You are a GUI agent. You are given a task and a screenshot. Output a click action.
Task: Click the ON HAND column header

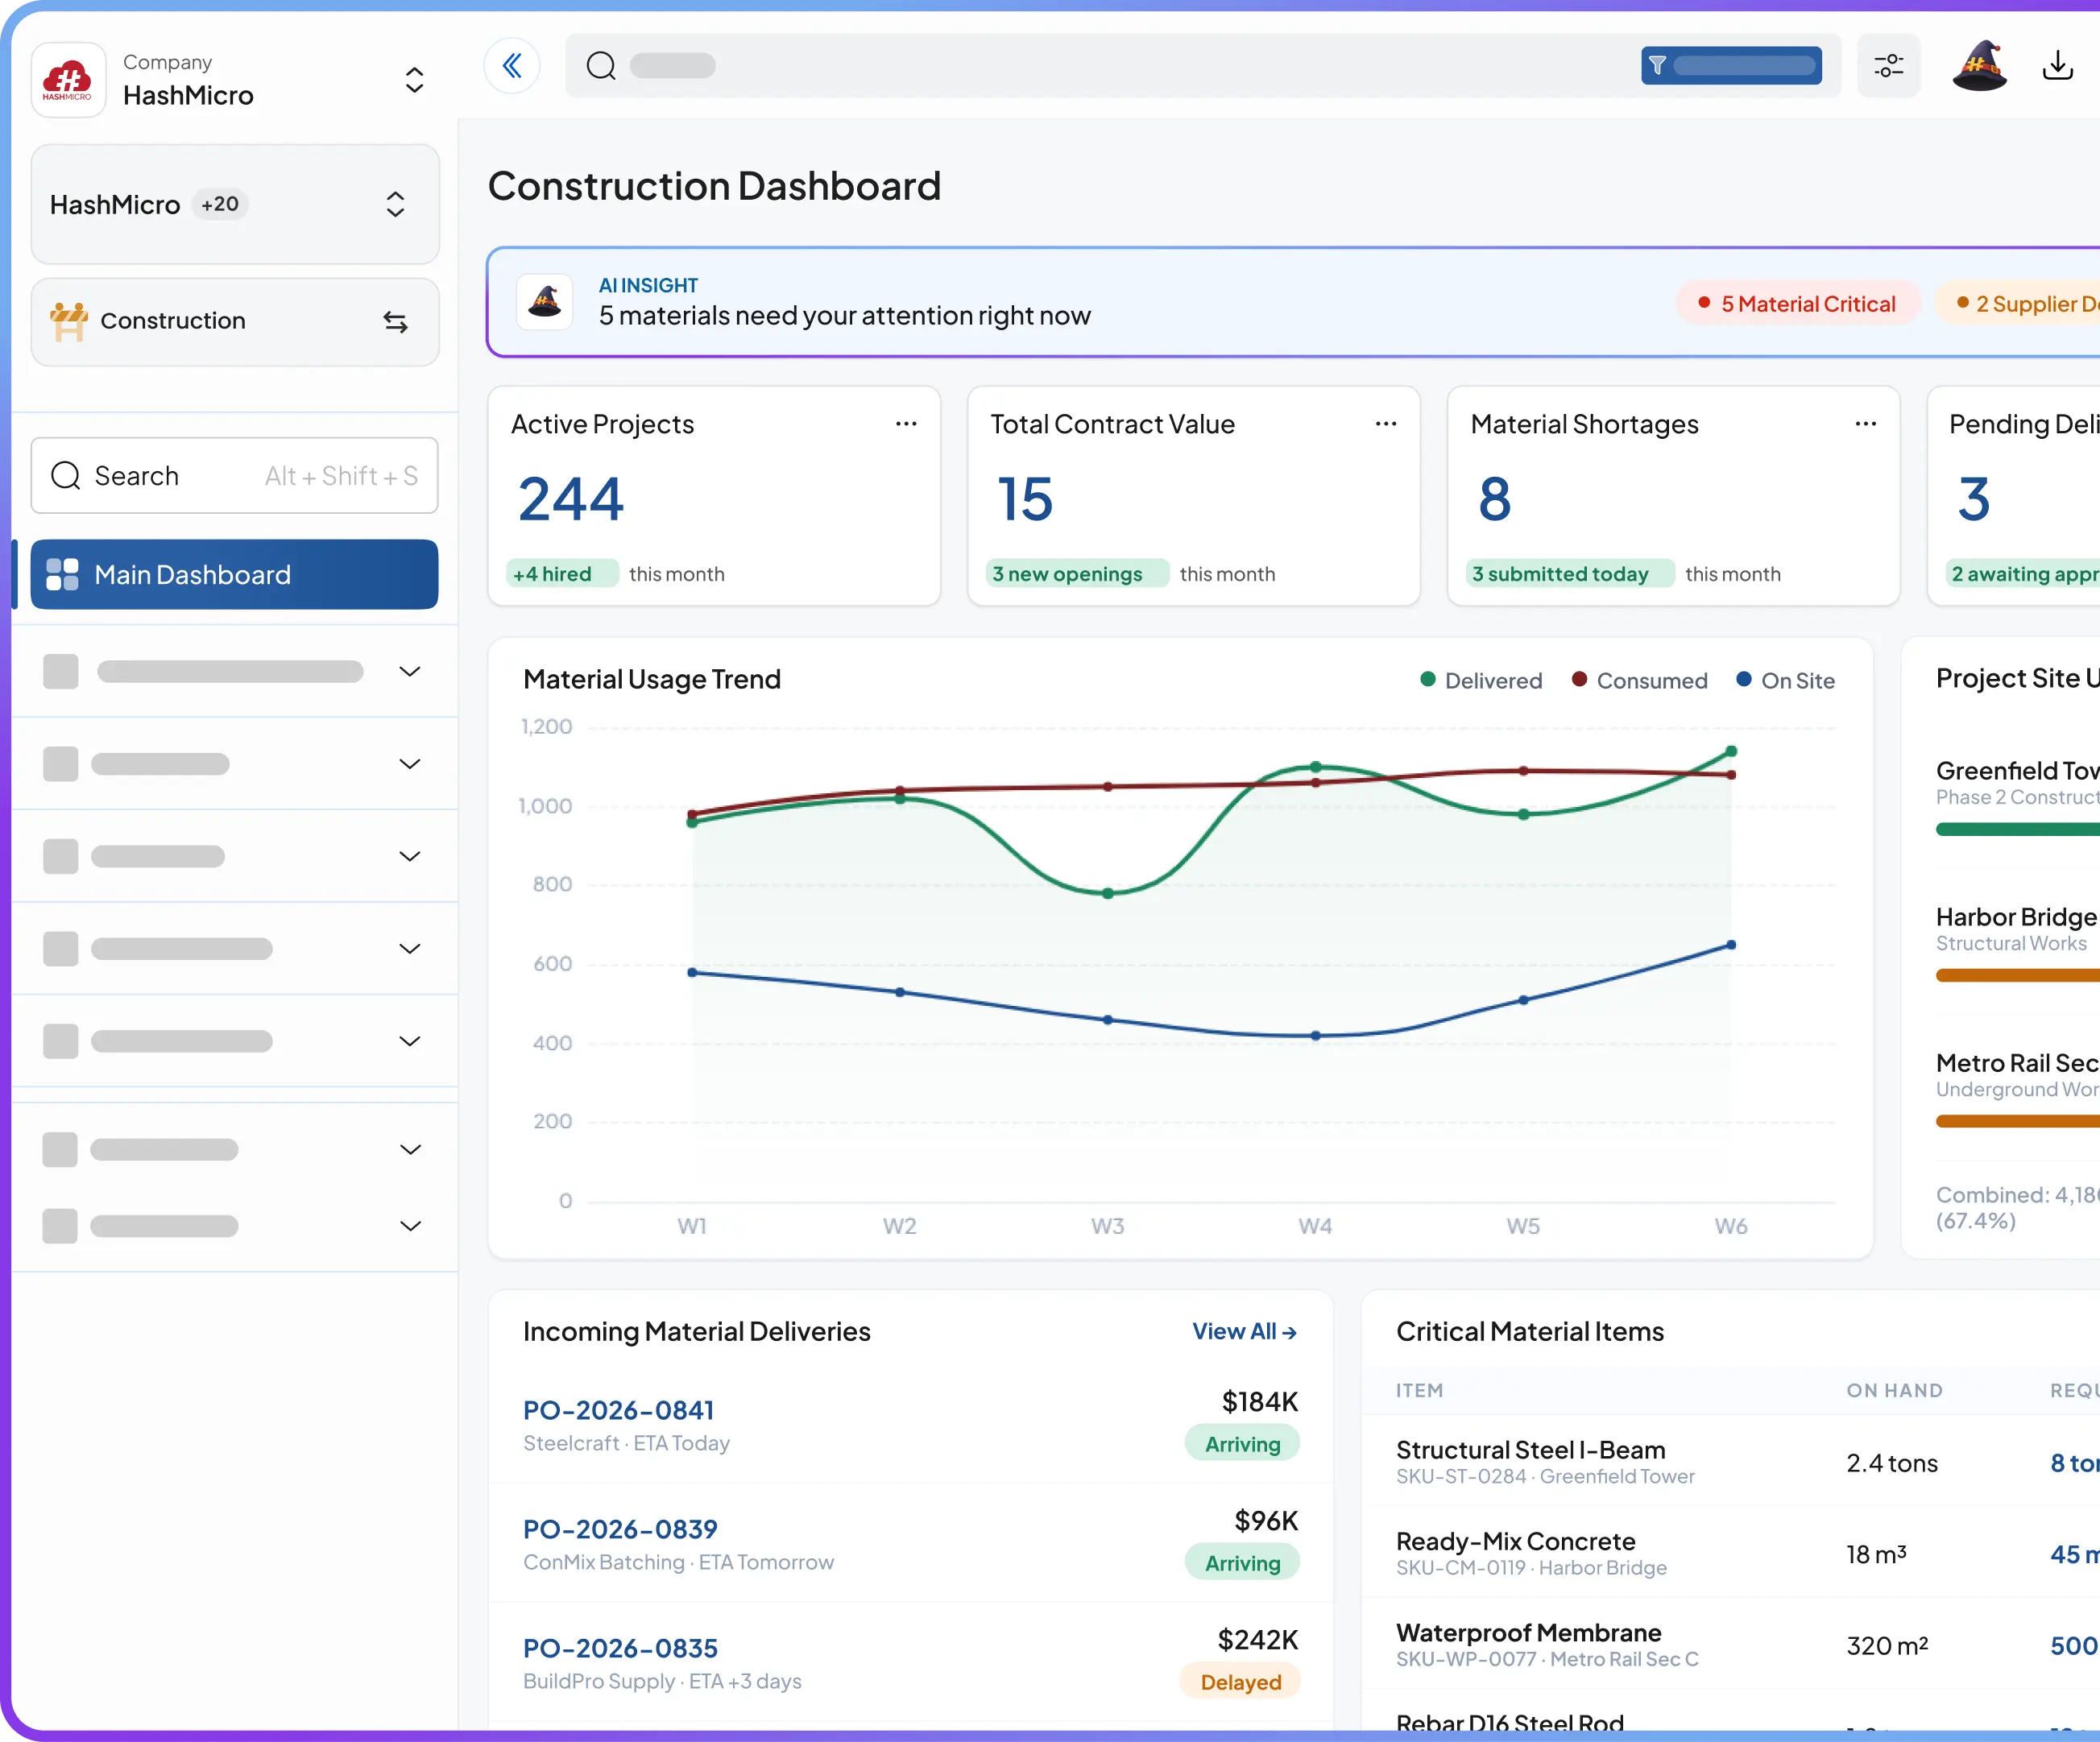(1894, 1391)
